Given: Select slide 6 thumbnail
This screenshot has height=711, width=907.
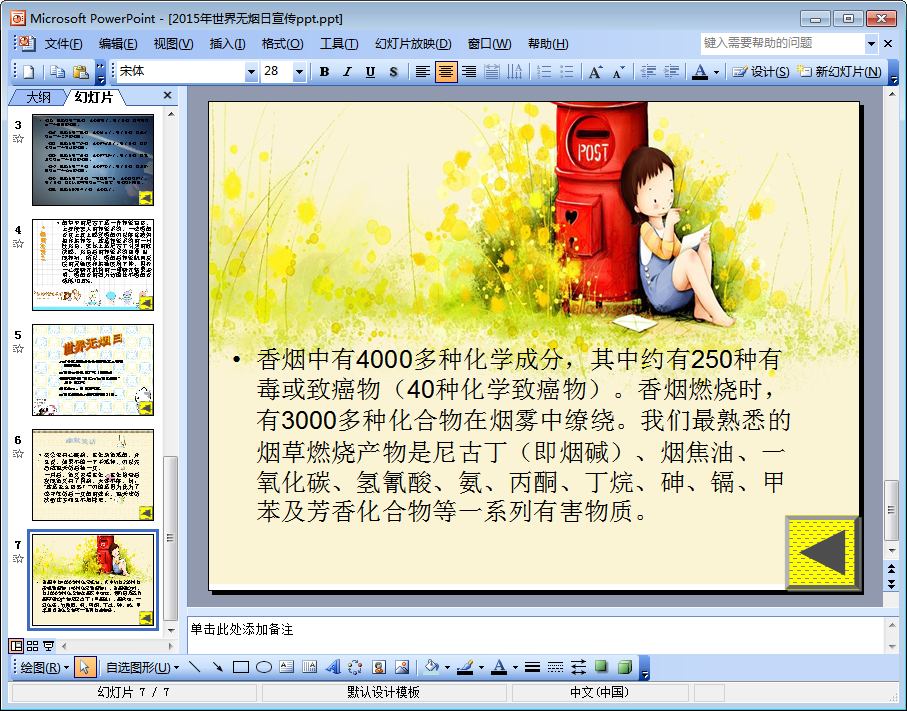Looking at the screenshot, I should 93,475.
